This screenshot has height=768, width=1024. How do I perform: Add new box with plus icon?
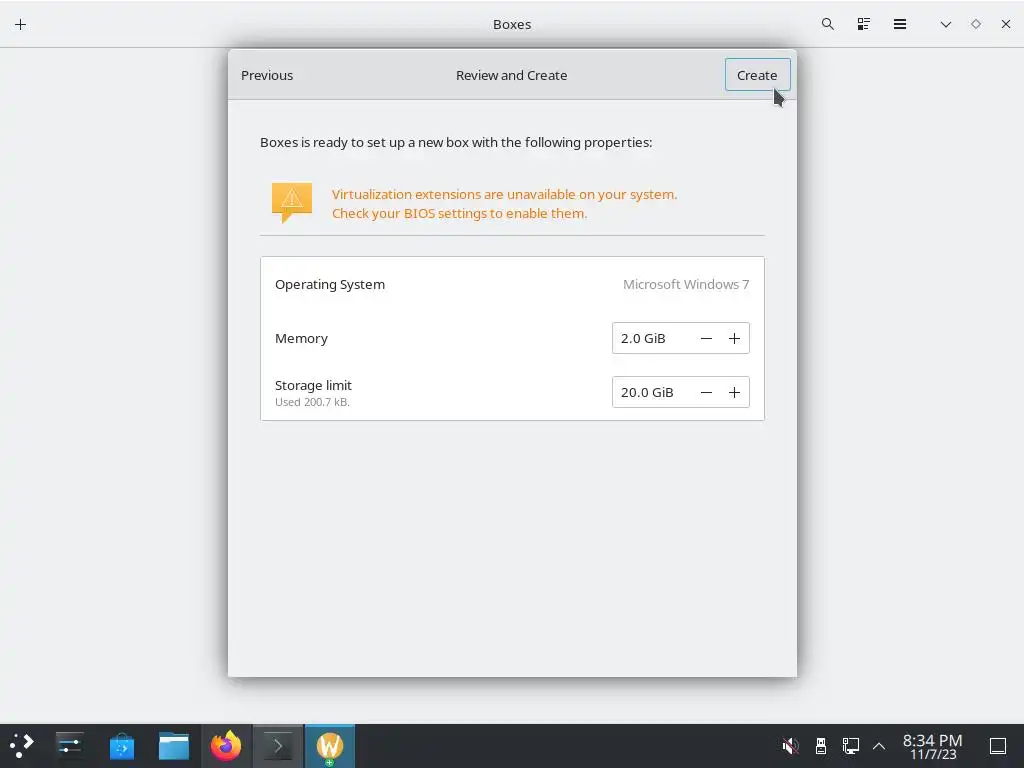pos(20,25)
